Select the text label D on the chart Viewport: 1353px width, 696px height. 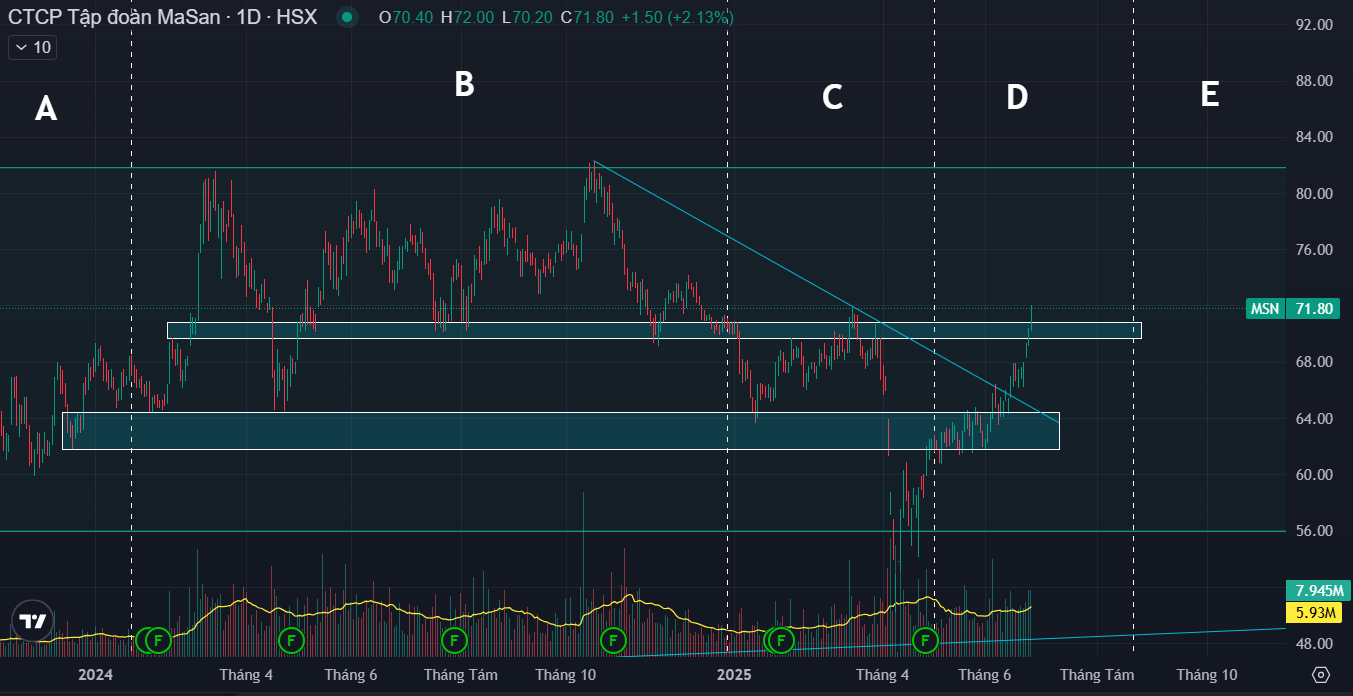[1016, 97]
